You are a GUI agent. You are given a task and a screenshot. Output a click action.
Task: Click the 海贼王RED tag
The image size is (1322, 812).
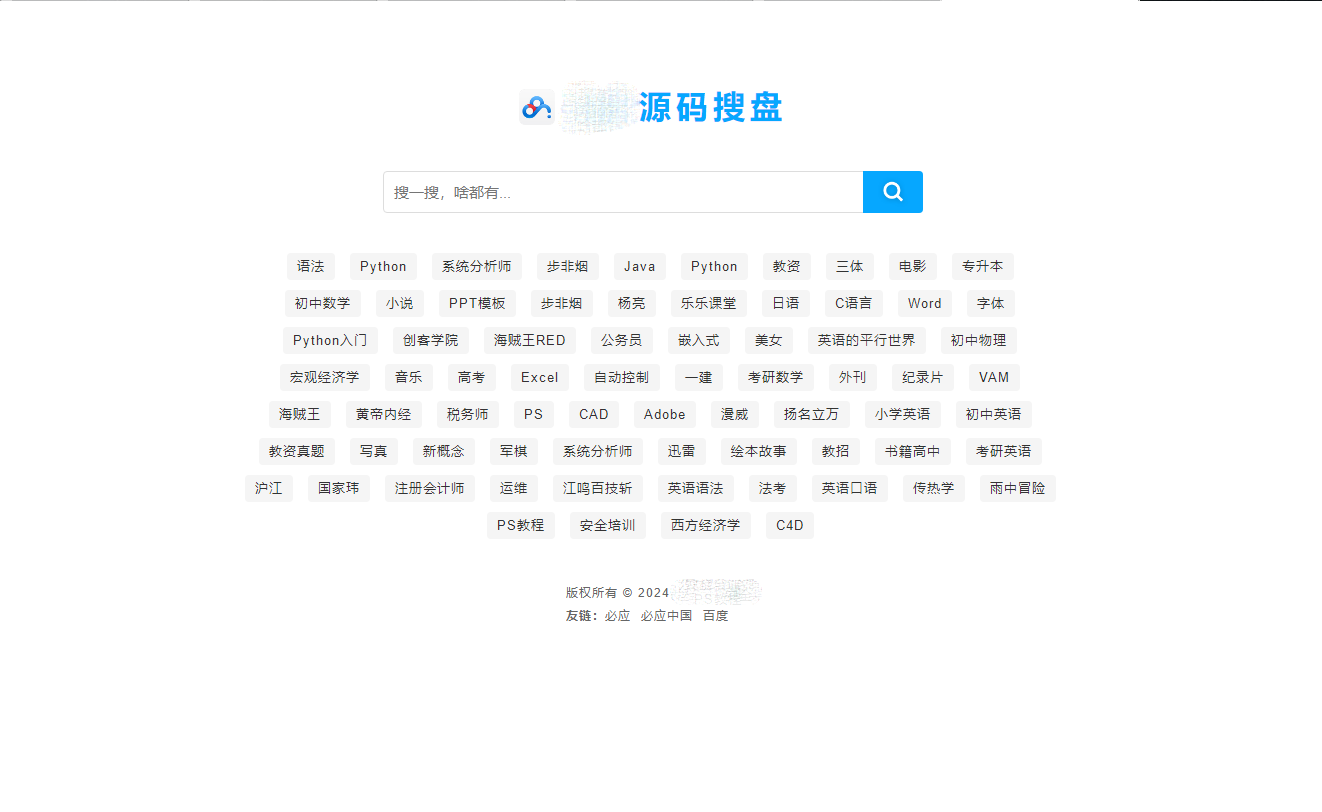pos(530,340)
